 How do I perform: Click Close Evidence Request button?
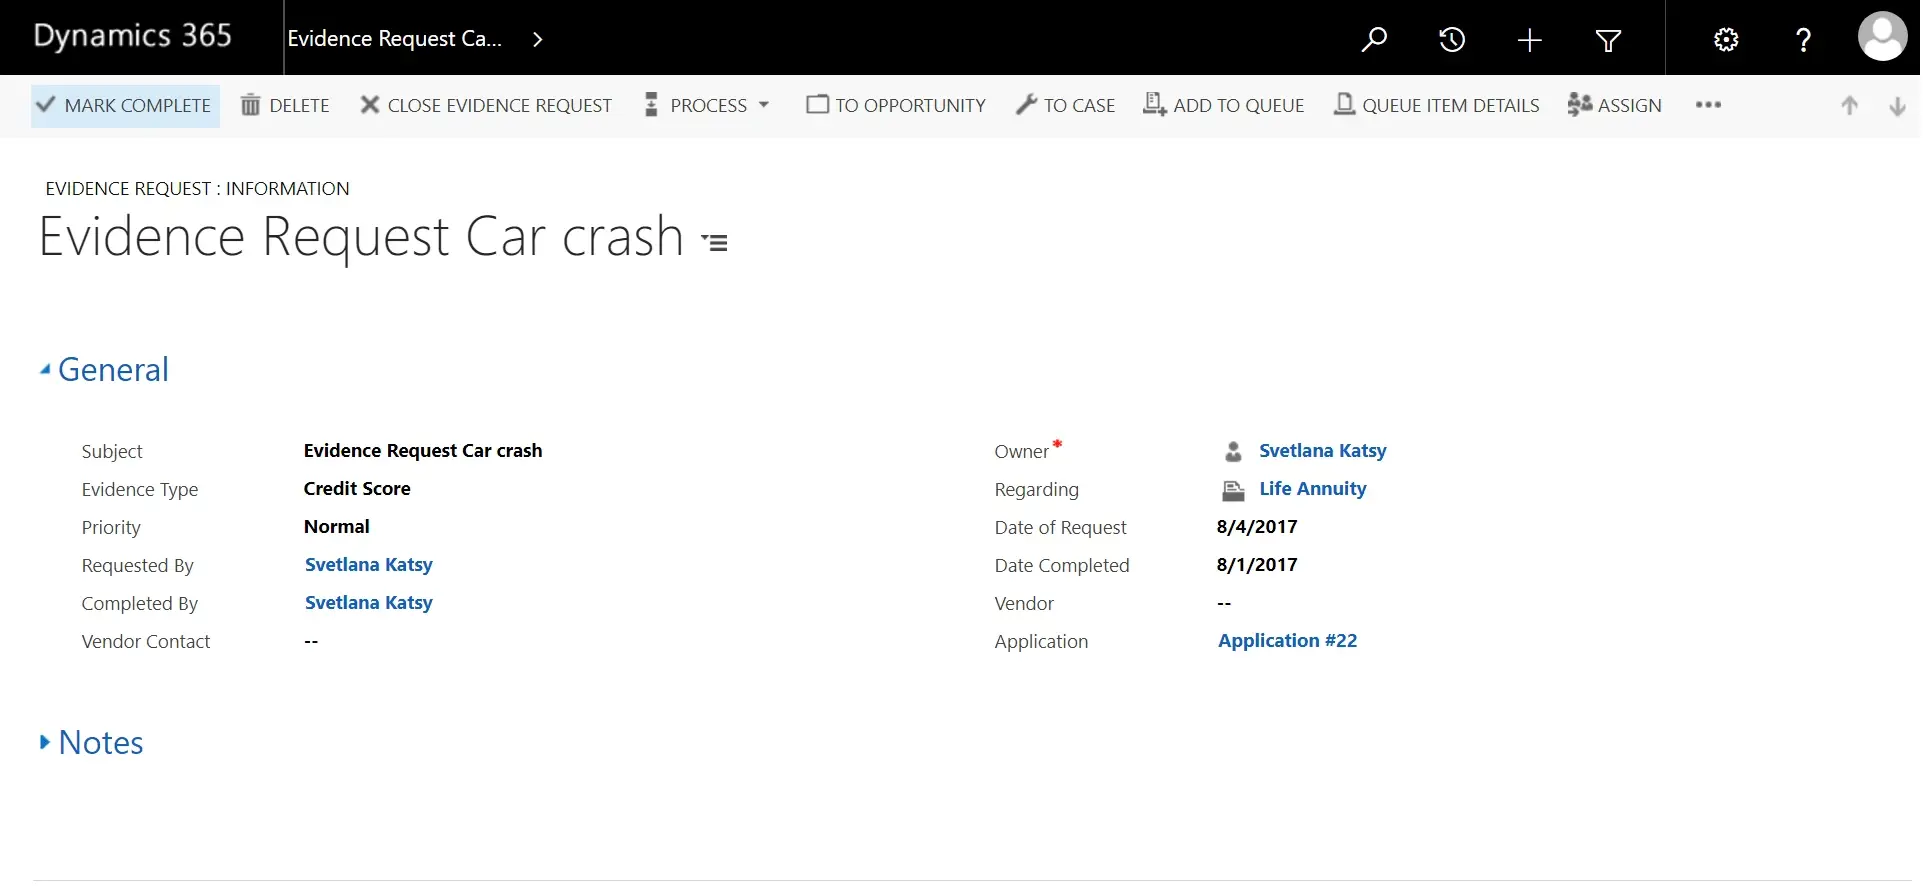click(486, 106)
